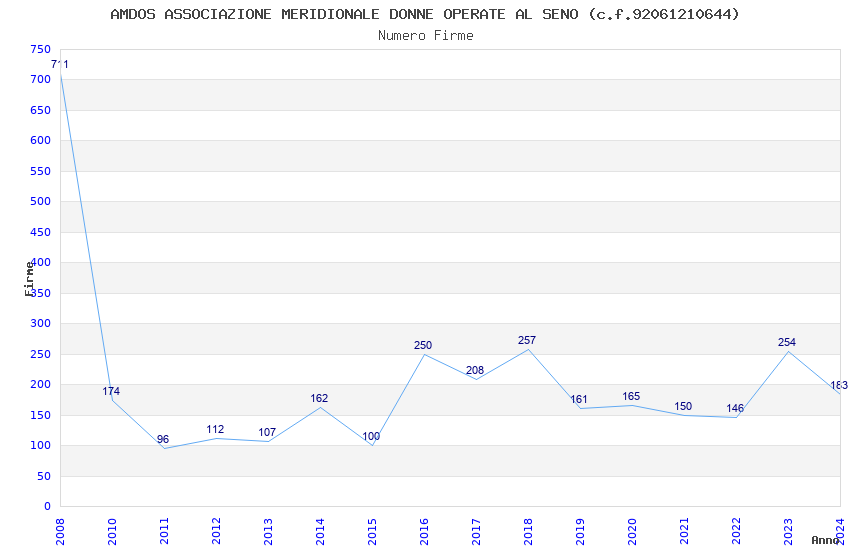The image size is (850, 550).
Task: Click y-axis tick label 0
Action: click(48, 507)
